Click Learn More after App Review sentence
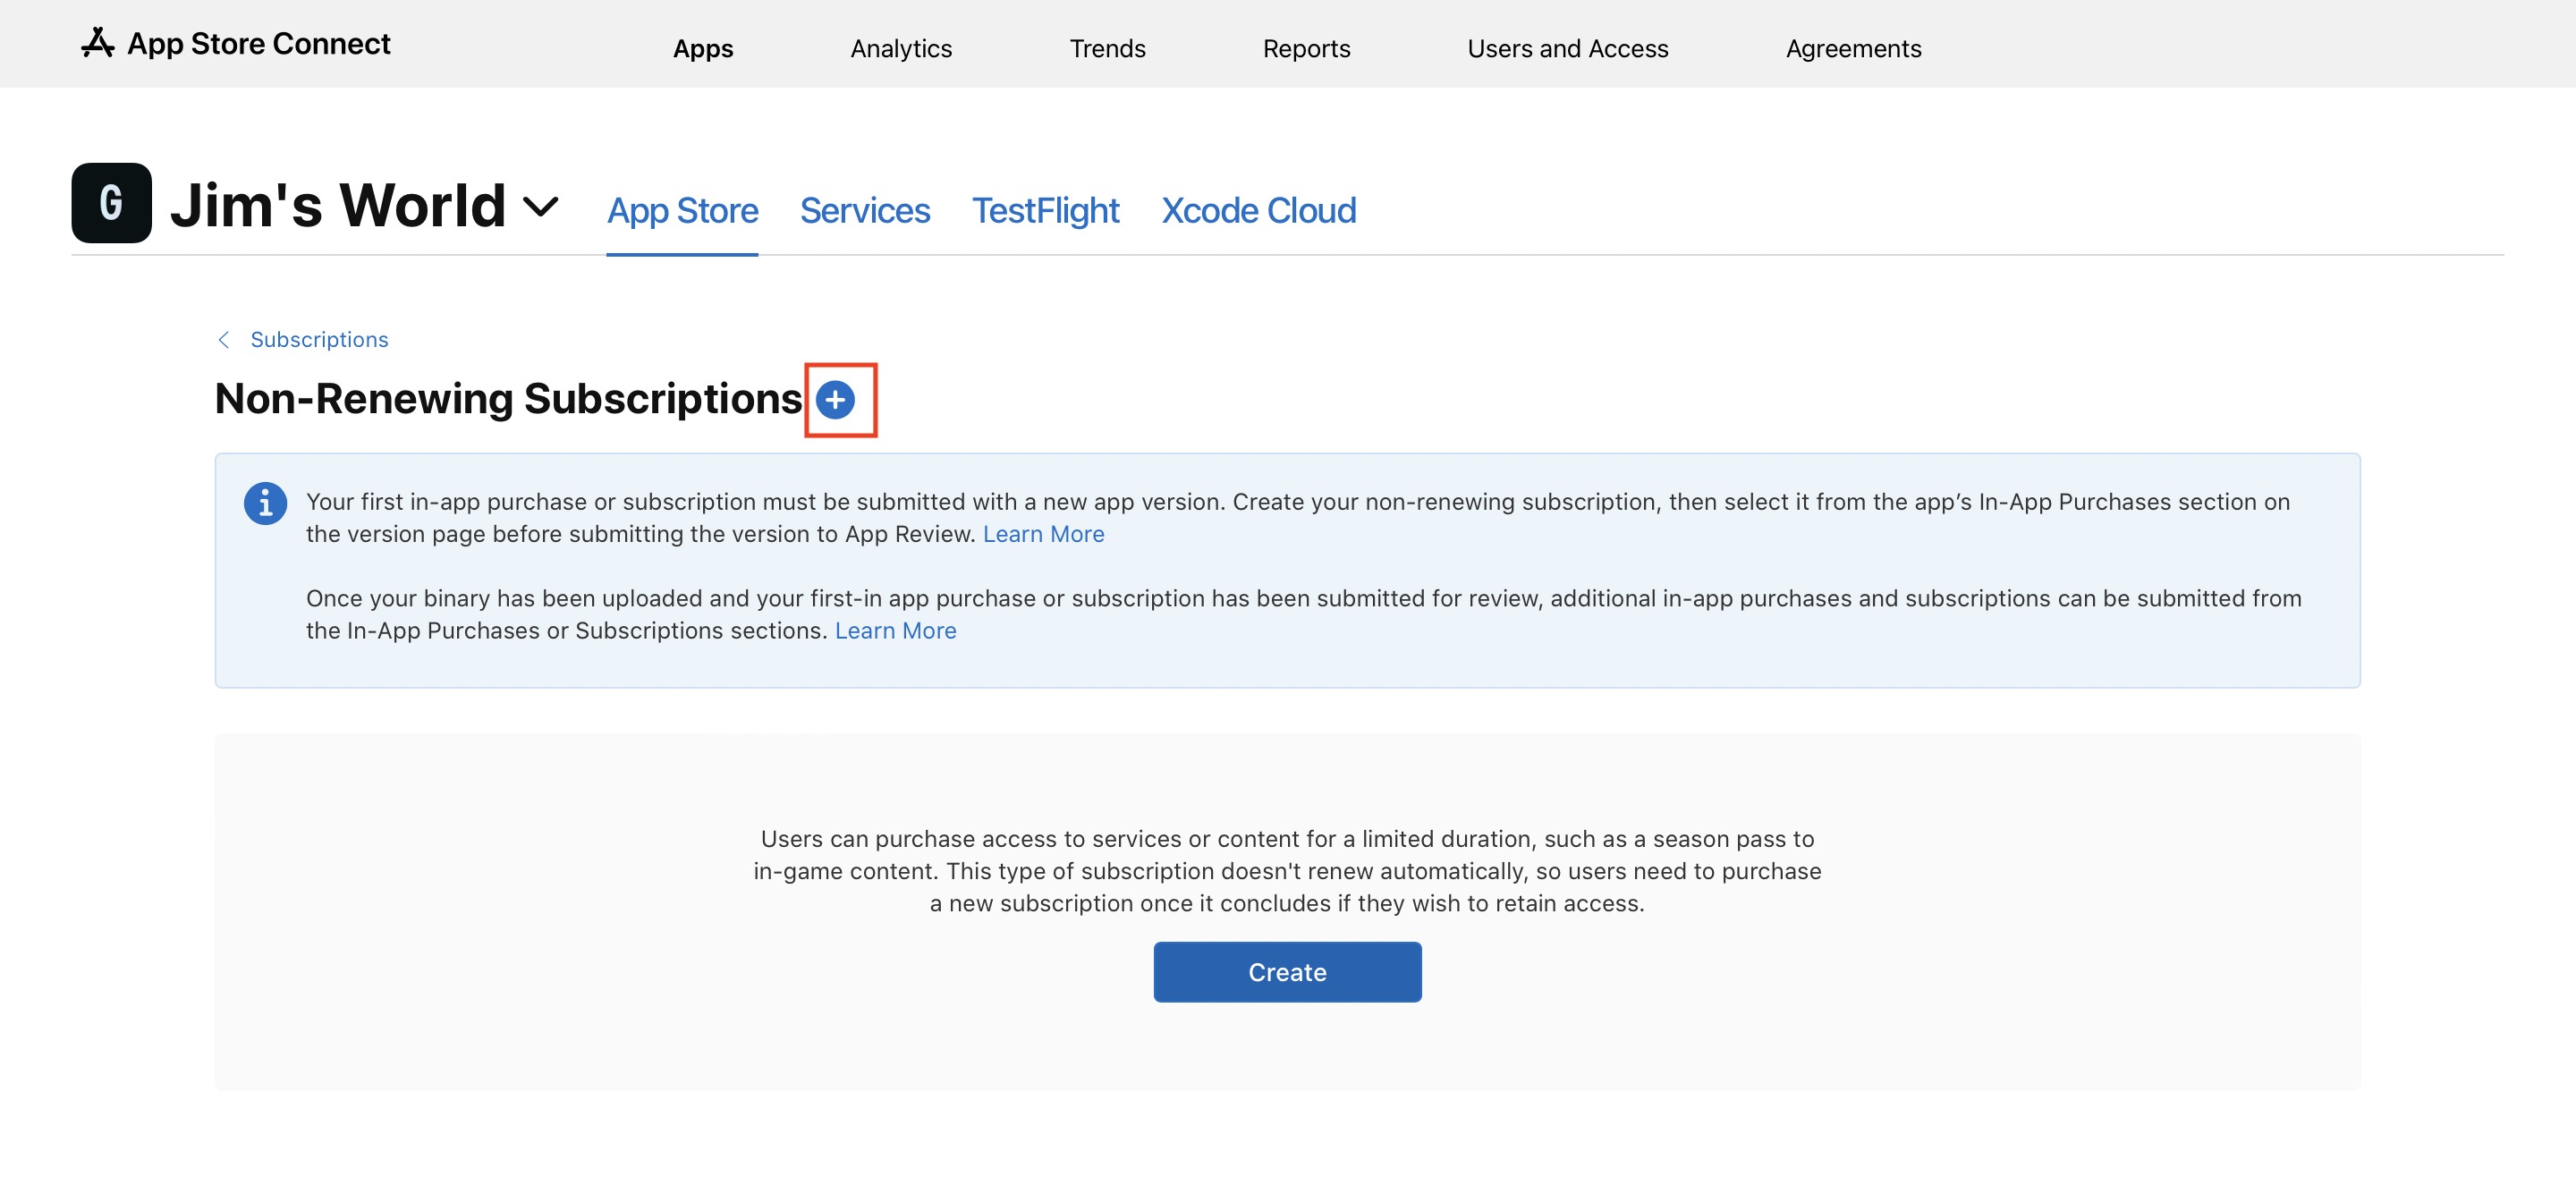This screenshot has height=1202, width=2576. tap(1043, 534)
